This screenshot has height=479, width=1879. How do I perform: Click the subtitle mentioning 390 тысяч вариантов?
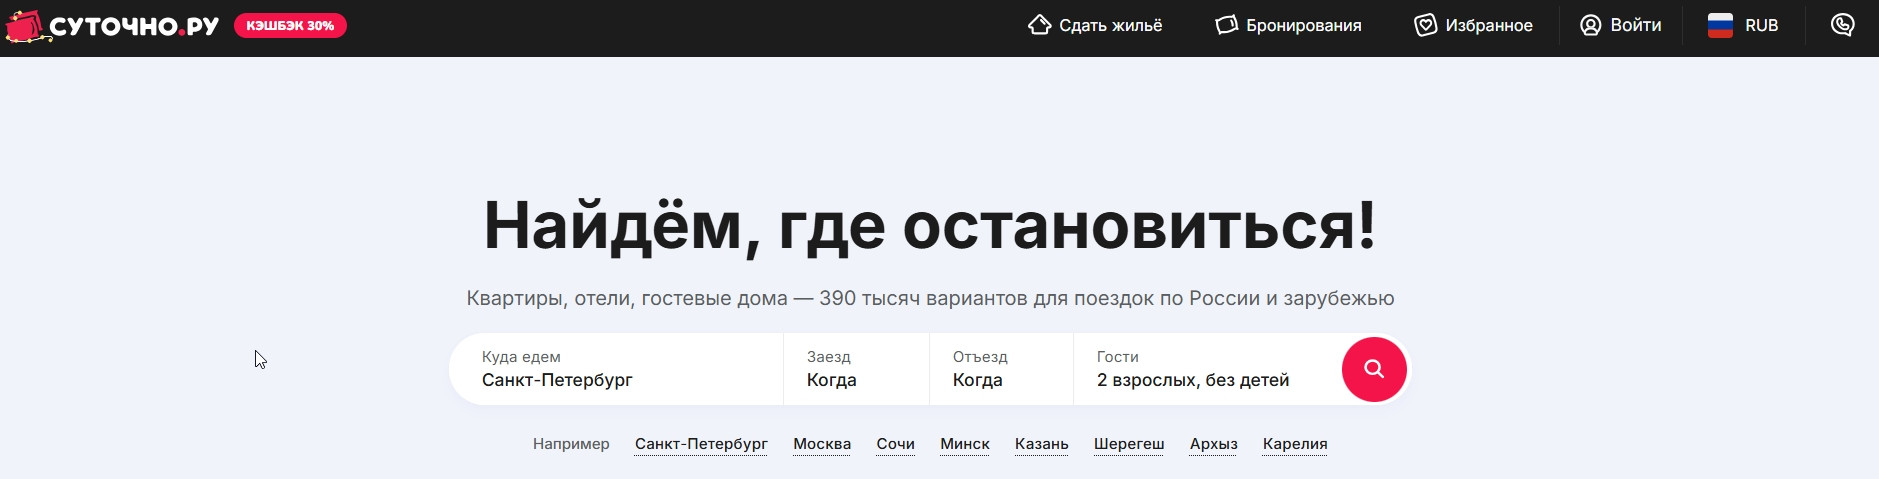[930, 298]
